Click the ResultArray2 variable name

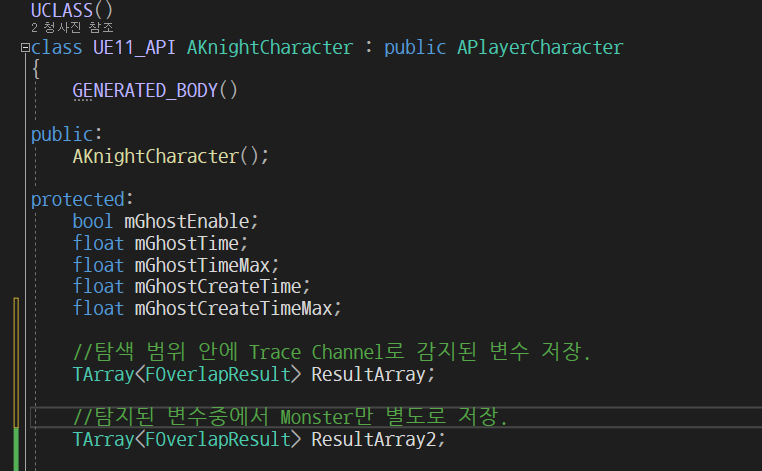[374, 439]
